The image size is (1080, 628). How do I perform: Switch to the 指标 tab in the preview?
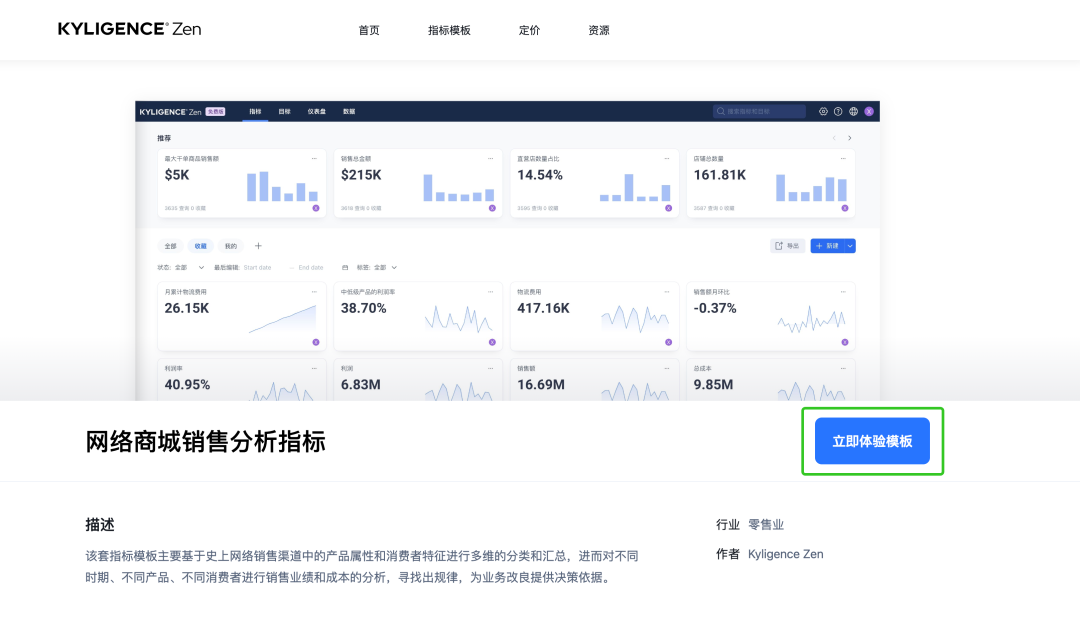[x=256, y=112]
